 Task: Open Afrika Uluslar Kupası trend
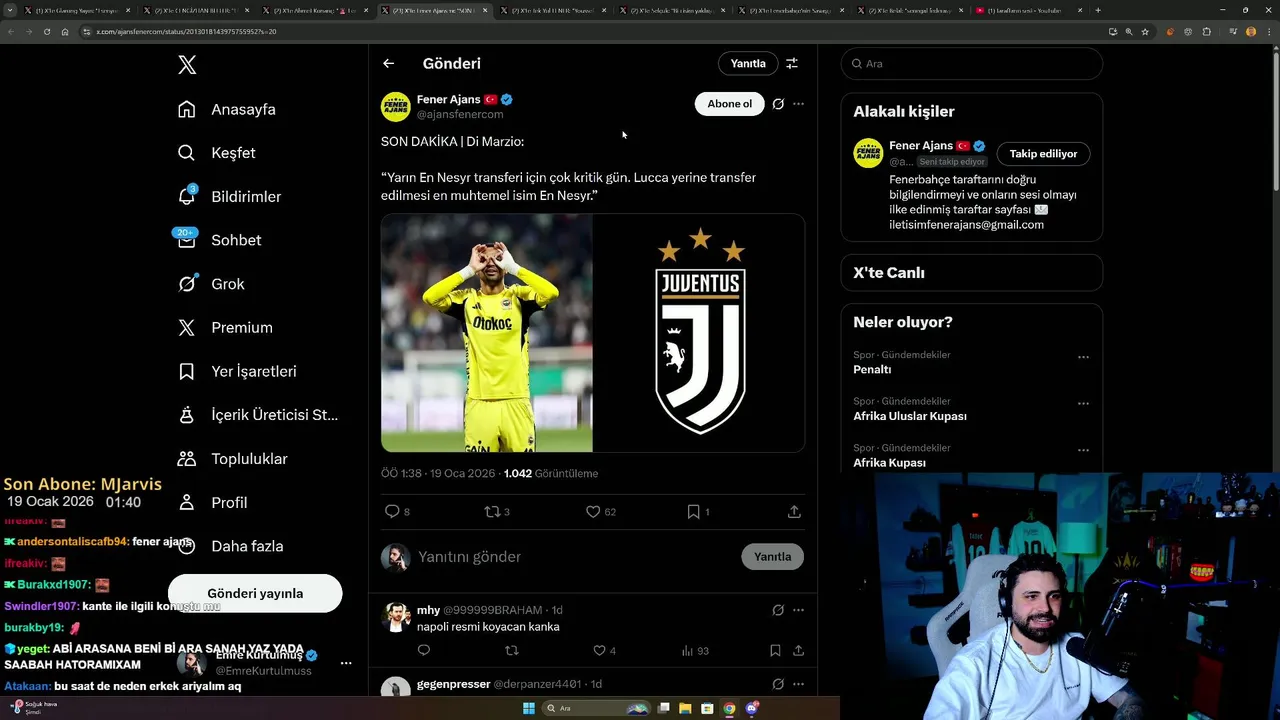[x=910, y=416]
